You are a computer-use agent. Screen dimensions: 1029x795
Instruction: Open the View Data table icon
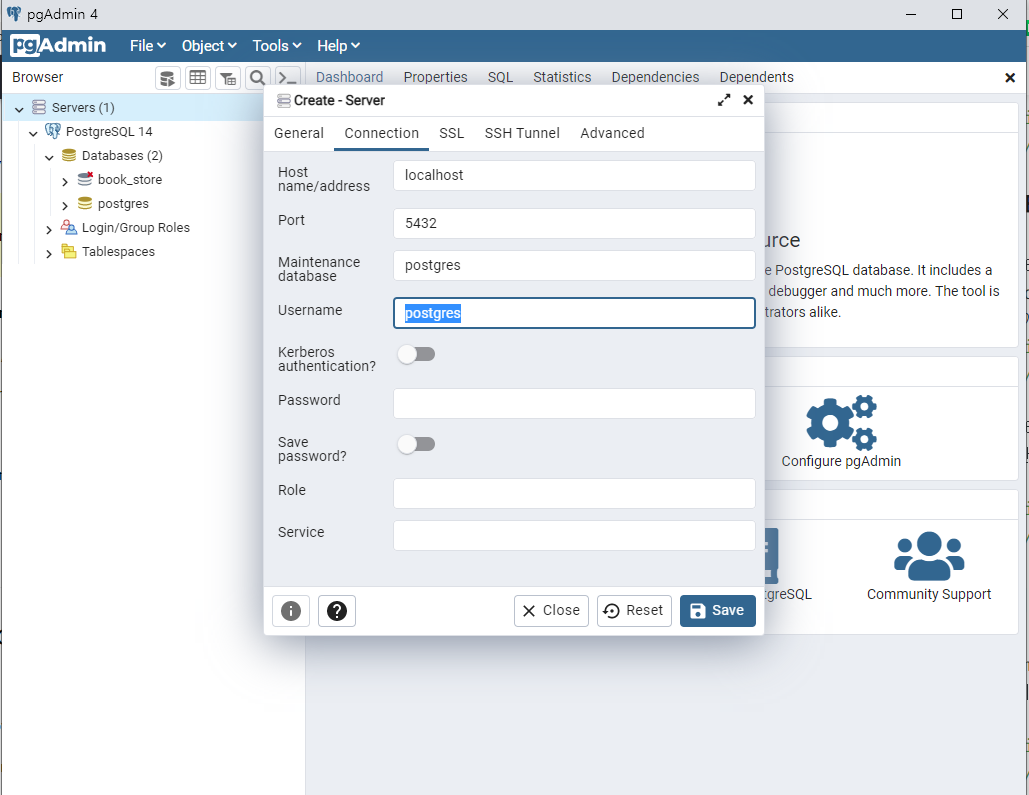tap(198, 78)
